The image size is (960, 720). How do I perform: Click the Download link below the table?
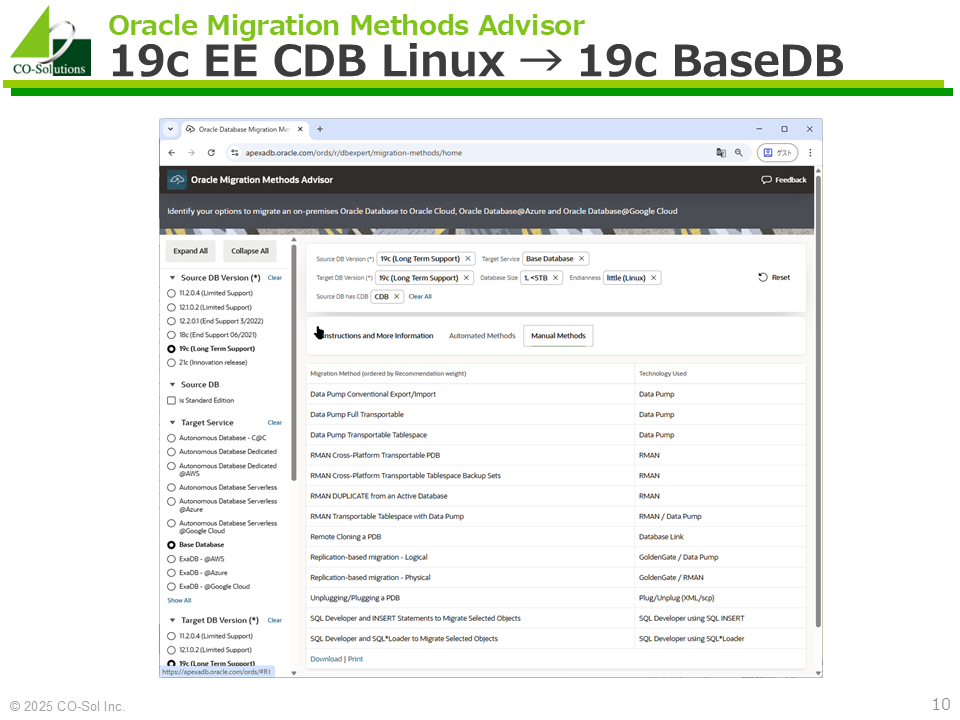click(x=326, y=659)
